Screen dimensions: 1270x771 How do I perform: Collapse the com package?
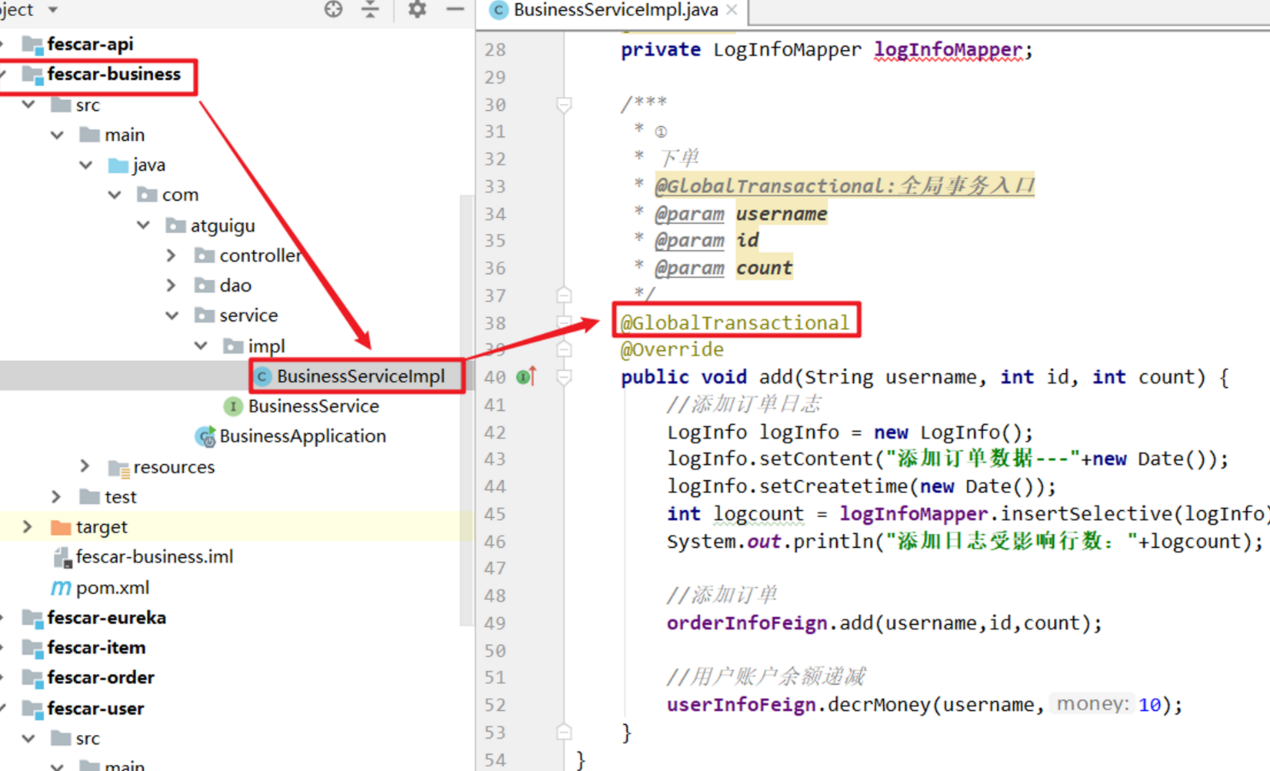tap(115, 195)
